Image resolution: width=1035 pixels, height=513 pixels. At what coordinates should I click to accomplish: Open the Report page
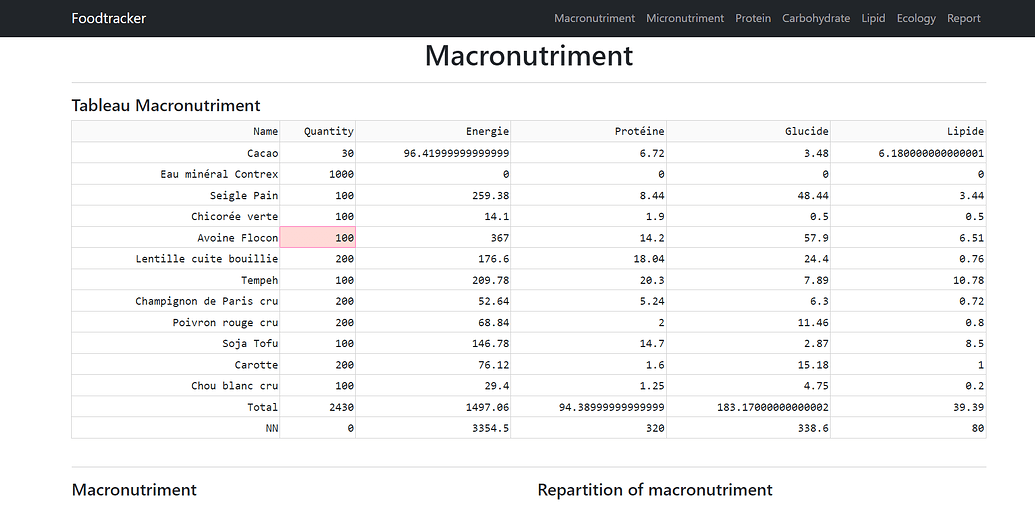(963, 18)
